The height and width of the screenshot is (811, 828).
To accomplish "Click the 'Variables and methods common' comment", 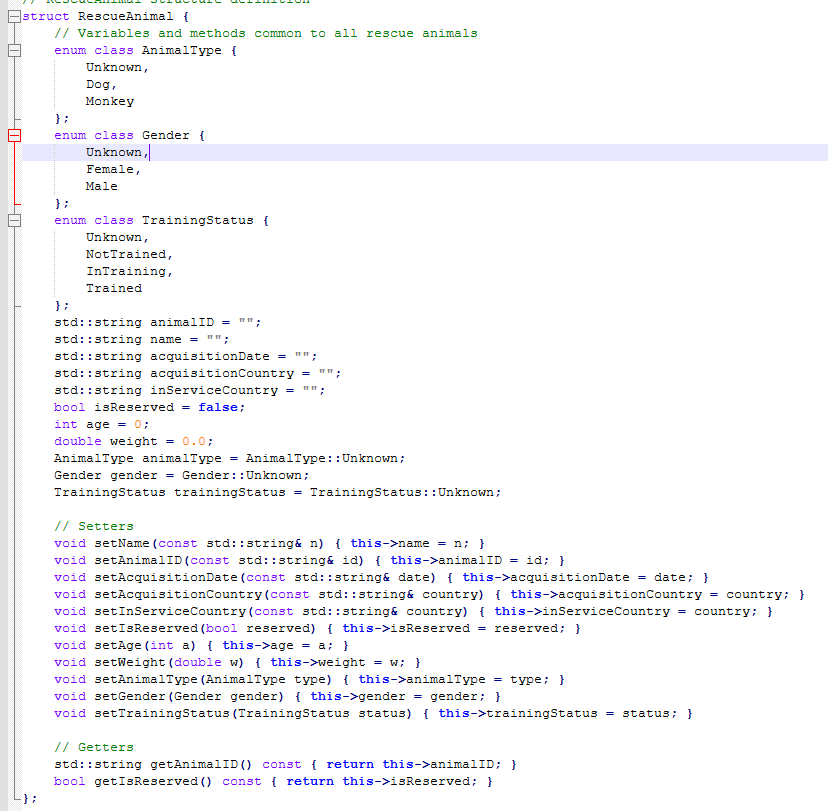I will (x=266, y=33).
